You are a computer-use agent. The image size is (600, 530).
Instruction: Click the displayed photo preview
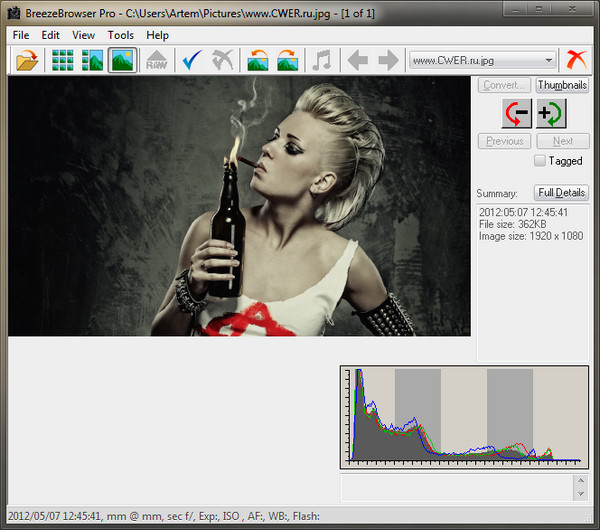coord(239,207)
